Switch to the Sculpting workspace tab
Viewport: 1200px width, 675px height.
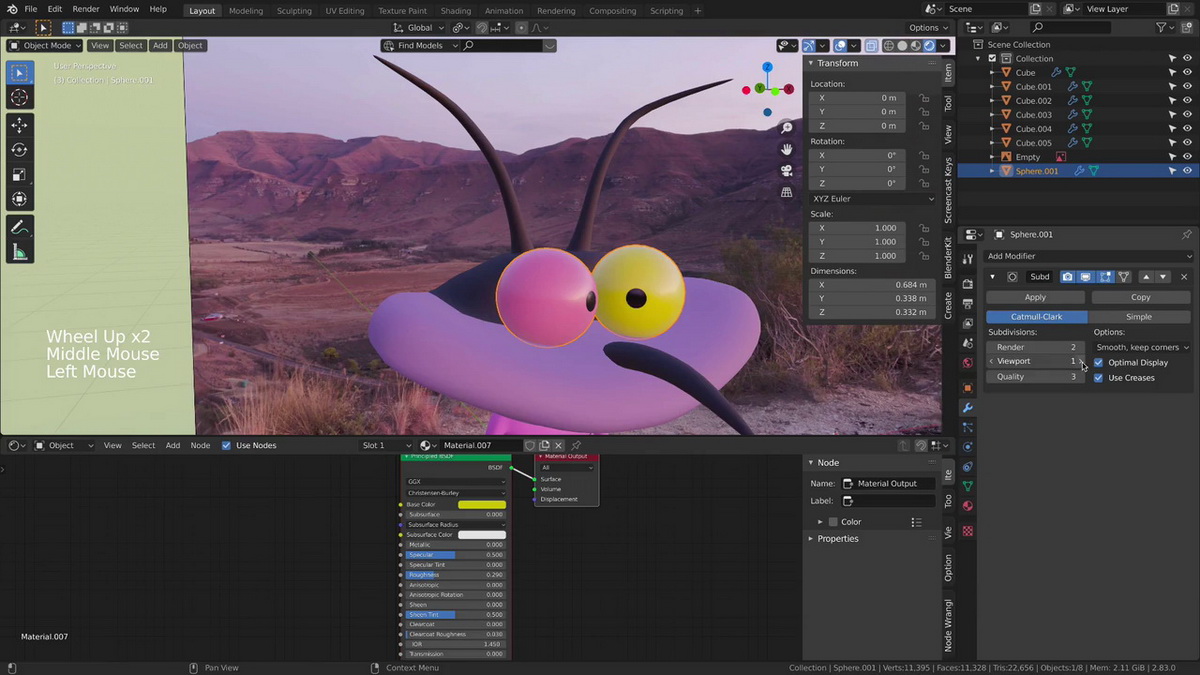294,11
